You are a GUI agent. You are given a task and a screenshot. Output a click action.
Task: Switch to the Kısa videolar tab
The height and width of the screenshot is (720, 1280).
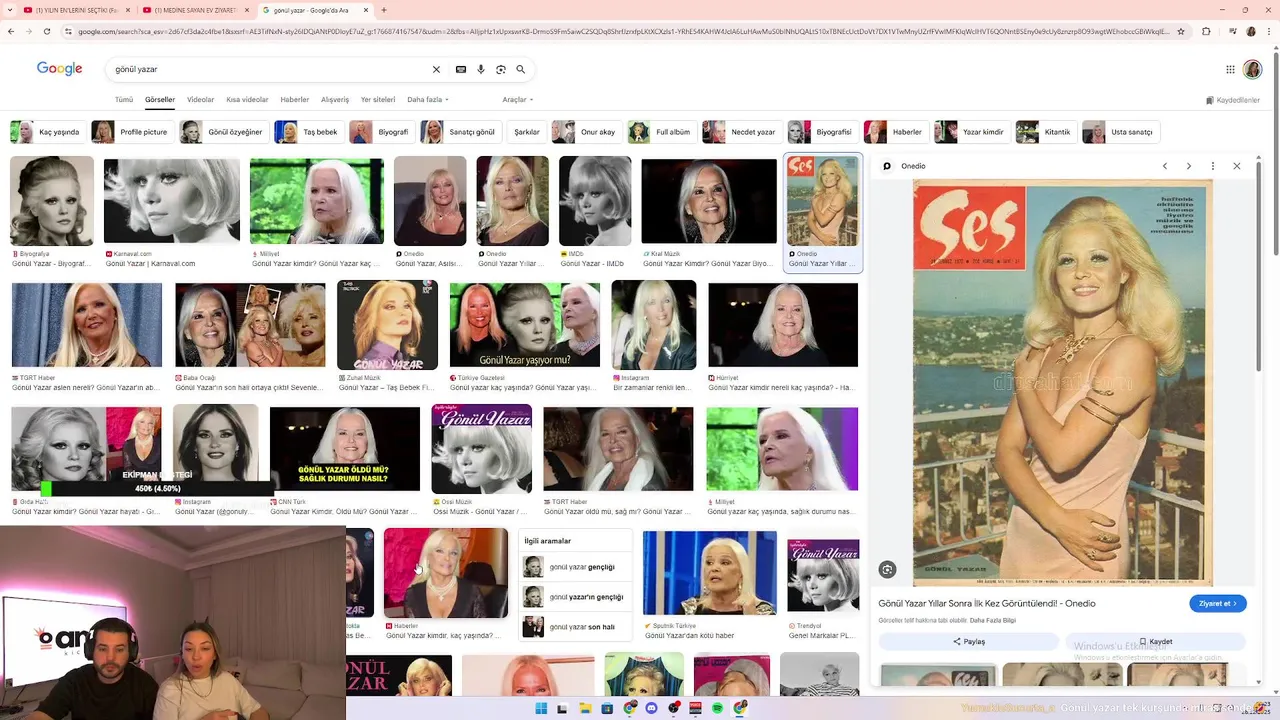tap(247, 100)
